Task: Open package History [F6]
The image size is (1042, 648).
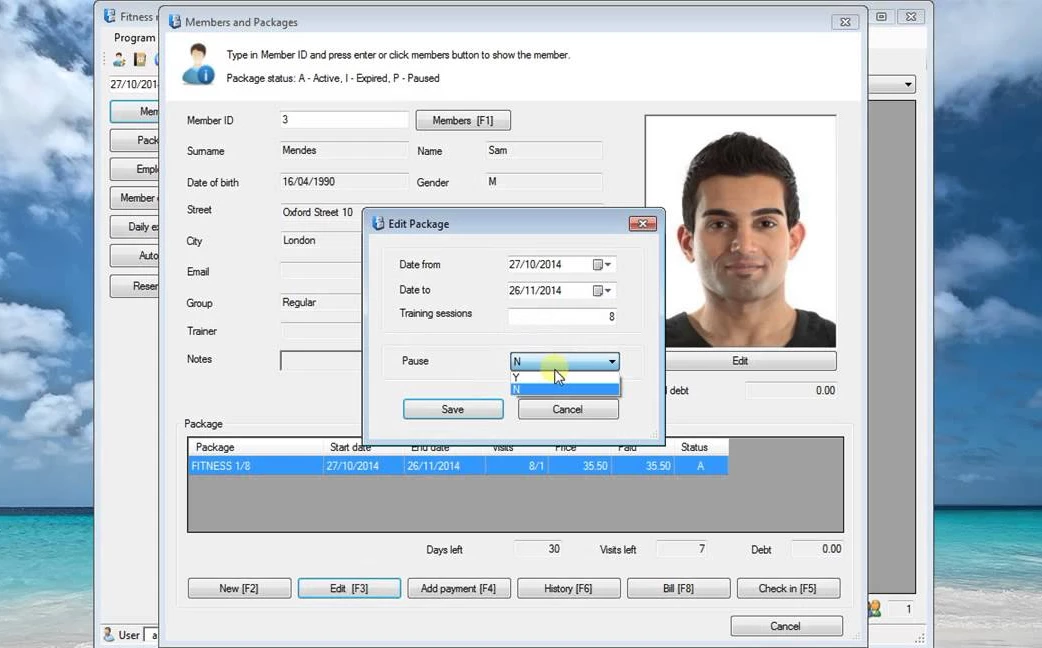Action: pyautogui.click(x=568, y=588)
